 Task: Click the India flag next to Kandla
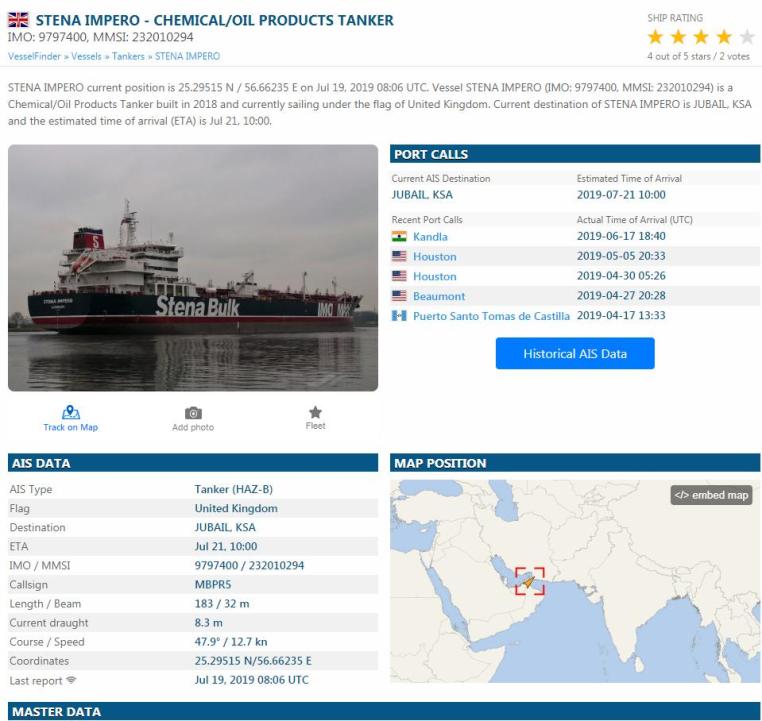[x=399, y=237]
